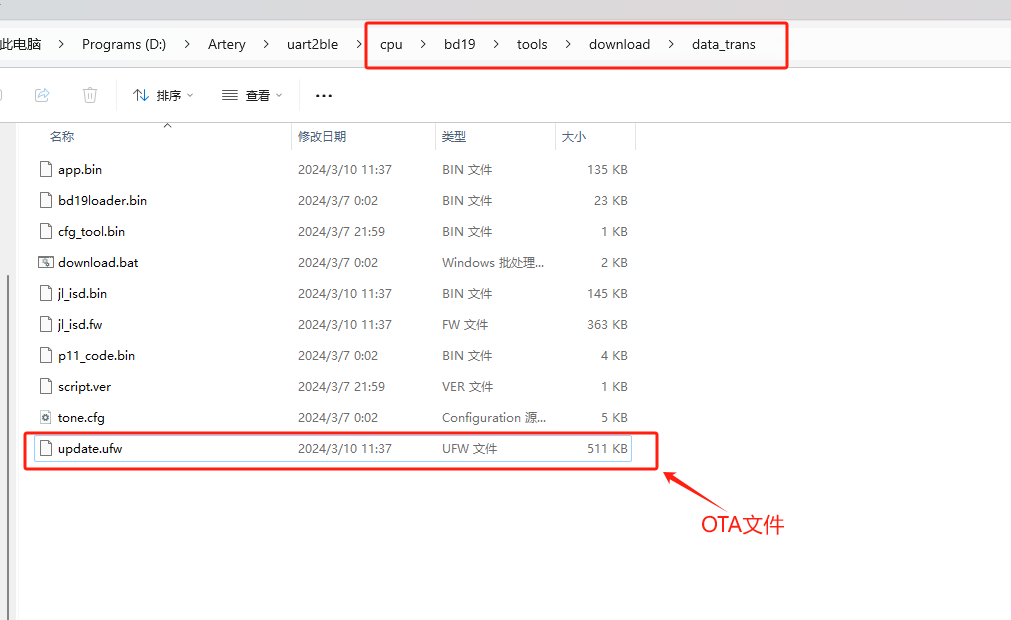Click the VER 文件 type cell

point(467,387)
